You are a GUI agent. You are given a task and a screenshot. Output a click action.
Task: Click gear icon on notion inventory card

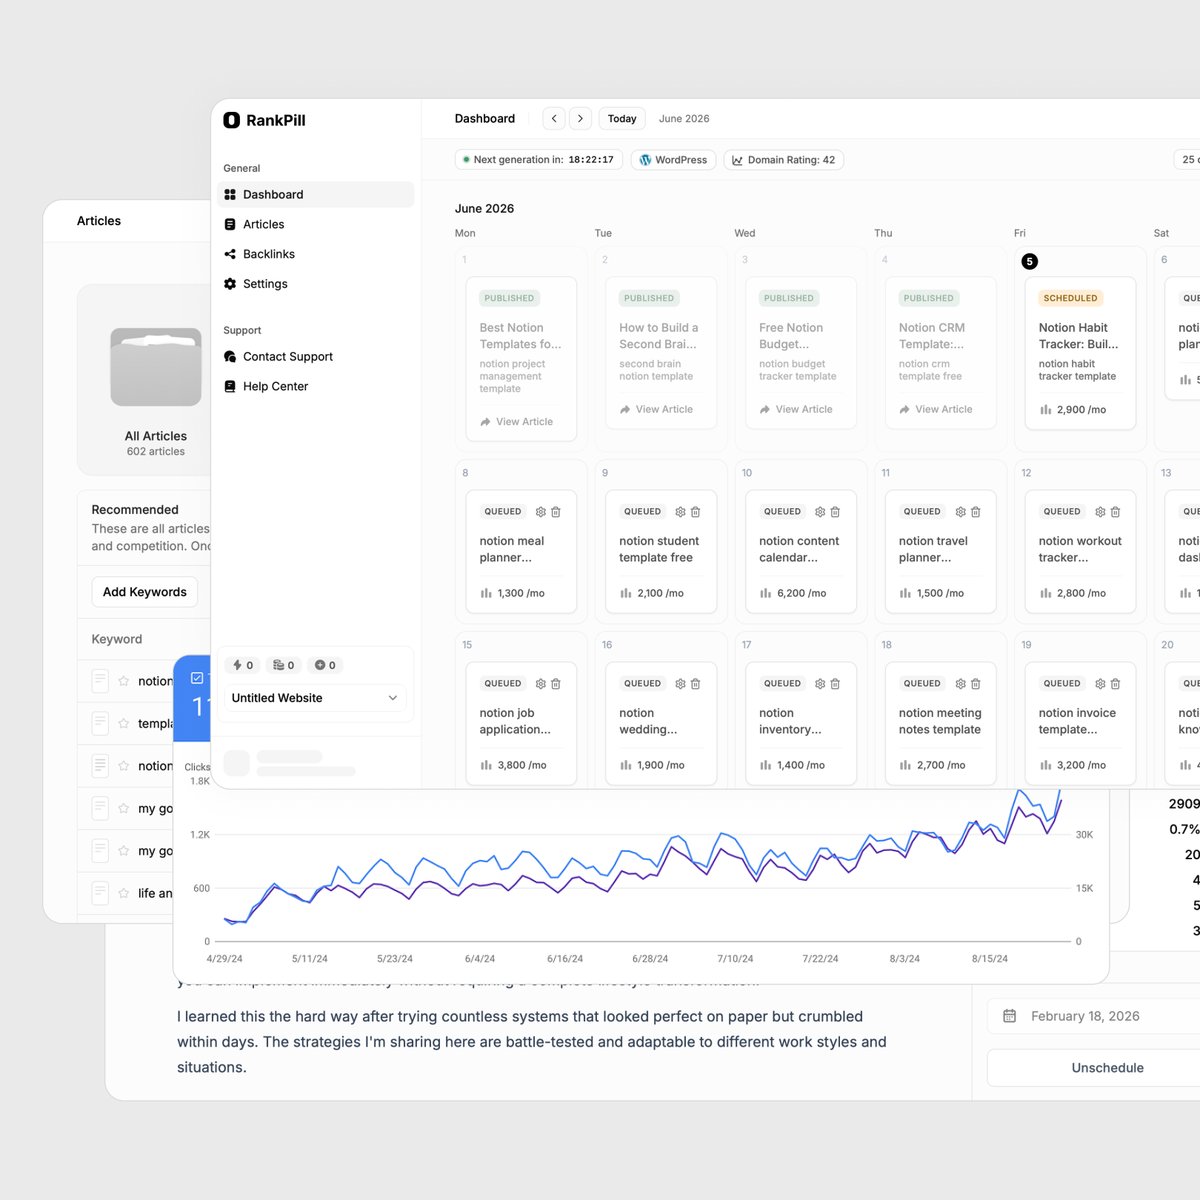(x=820, y=684)
